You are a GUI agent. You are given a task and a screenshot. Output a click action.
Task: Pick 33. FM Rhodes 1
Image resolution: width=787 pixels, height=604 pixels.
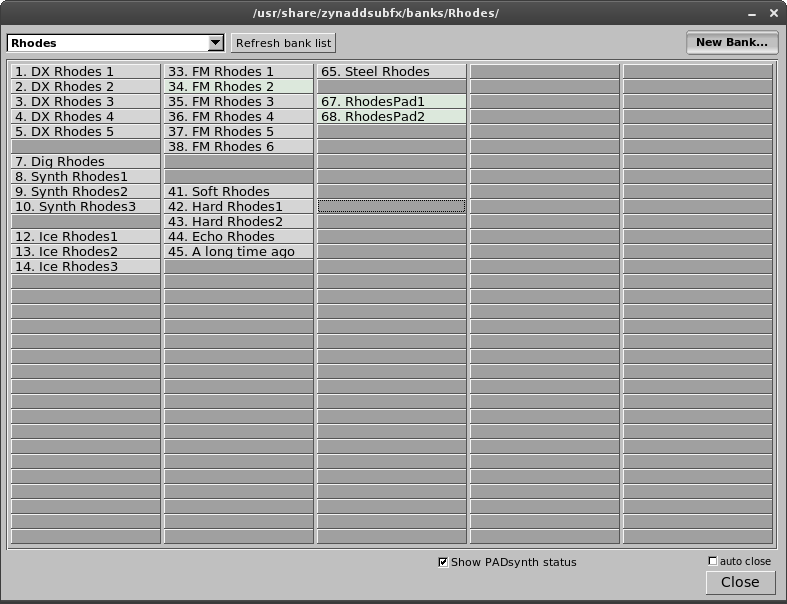click(238, 71)
